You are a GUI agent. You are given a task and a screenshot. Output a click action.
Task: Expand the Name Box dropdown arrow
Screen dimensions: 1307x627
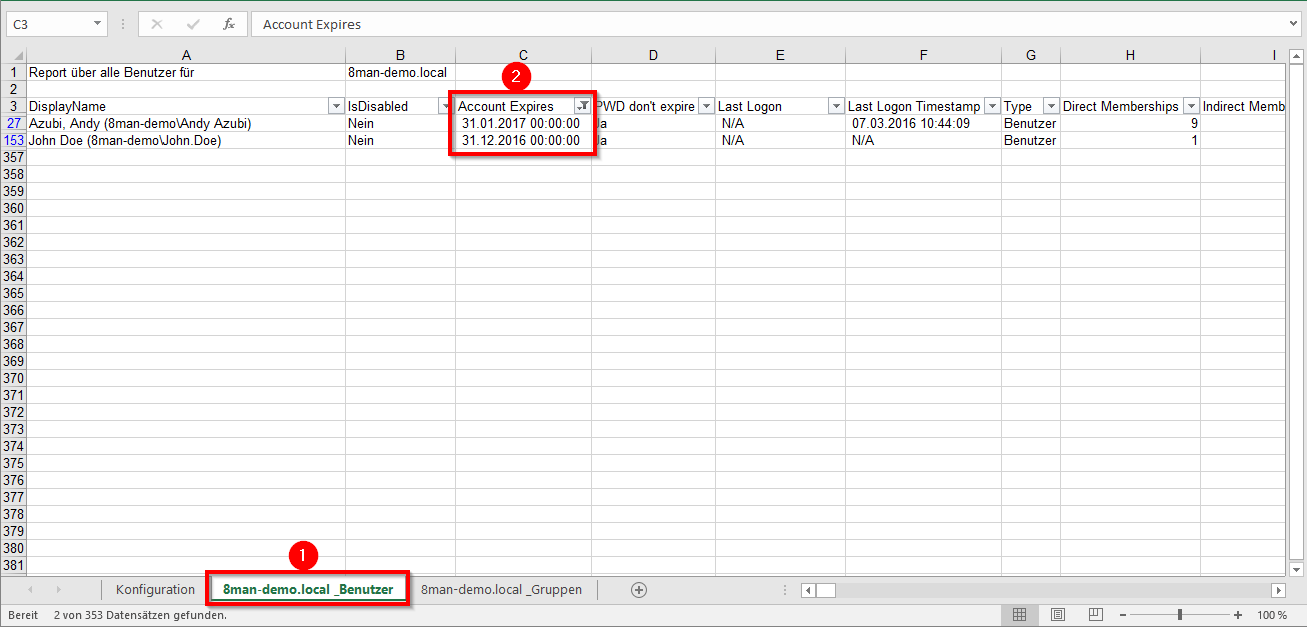click(97, 24)
